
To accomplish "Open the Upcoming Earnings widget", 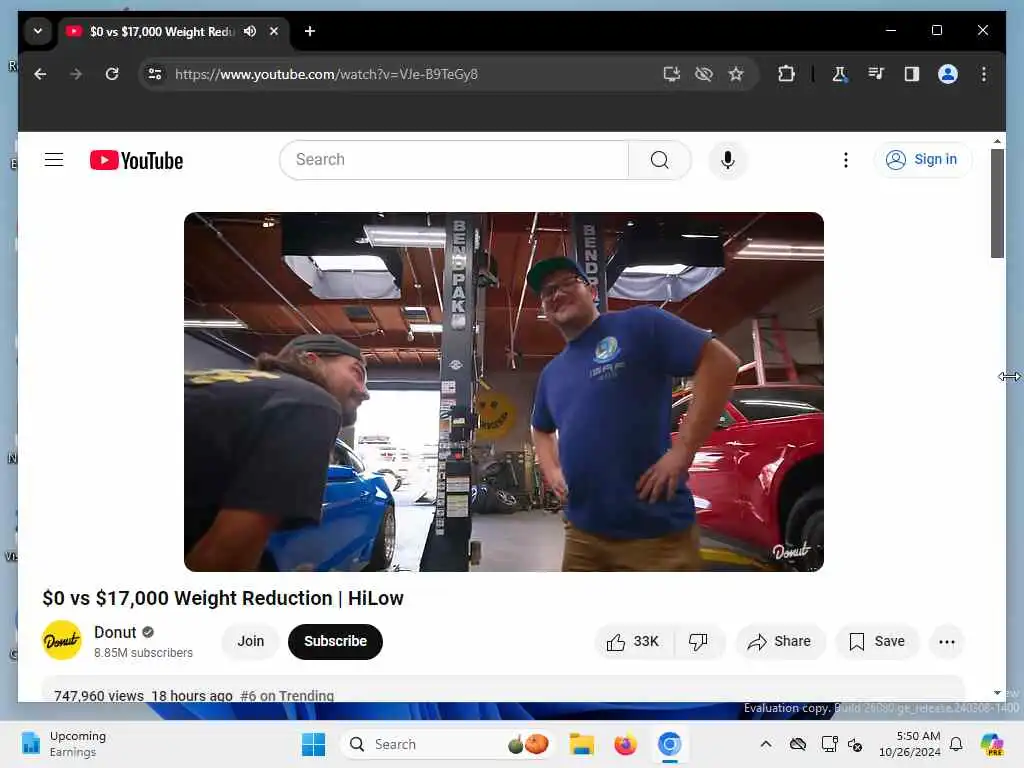I will click(x=63, y=744).
